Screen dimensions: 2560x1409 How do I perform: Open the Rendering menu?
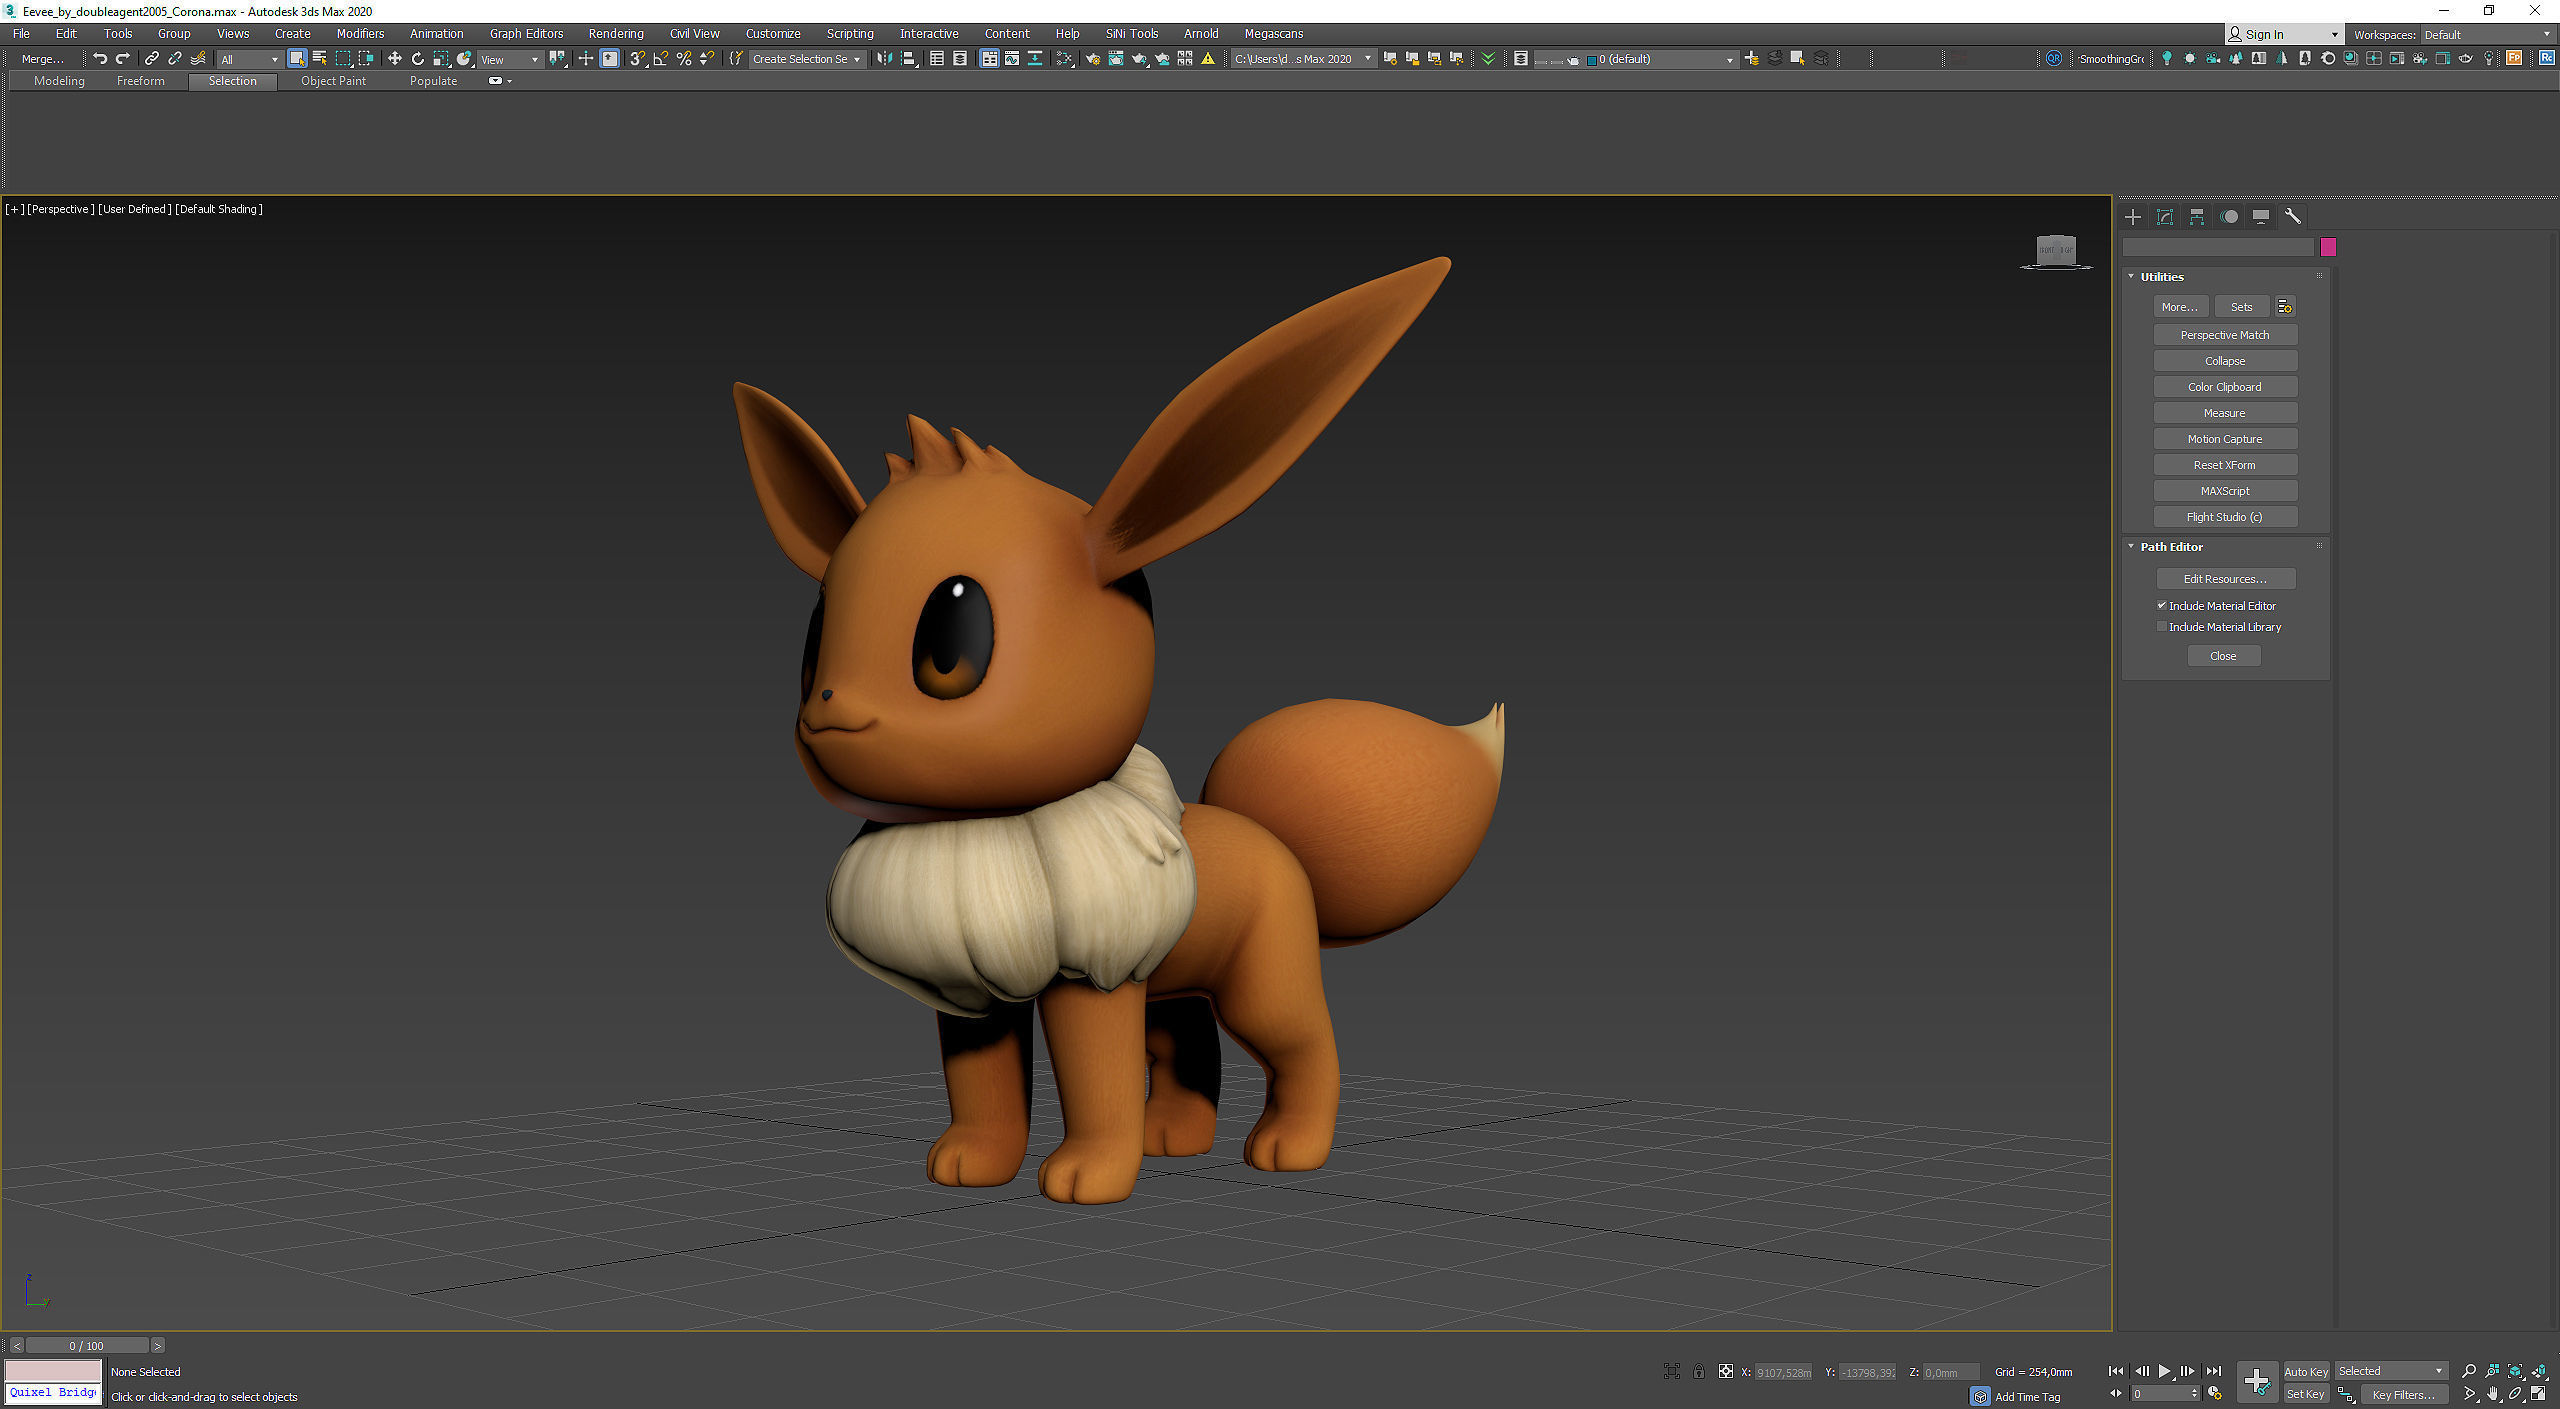pos(615,34)
